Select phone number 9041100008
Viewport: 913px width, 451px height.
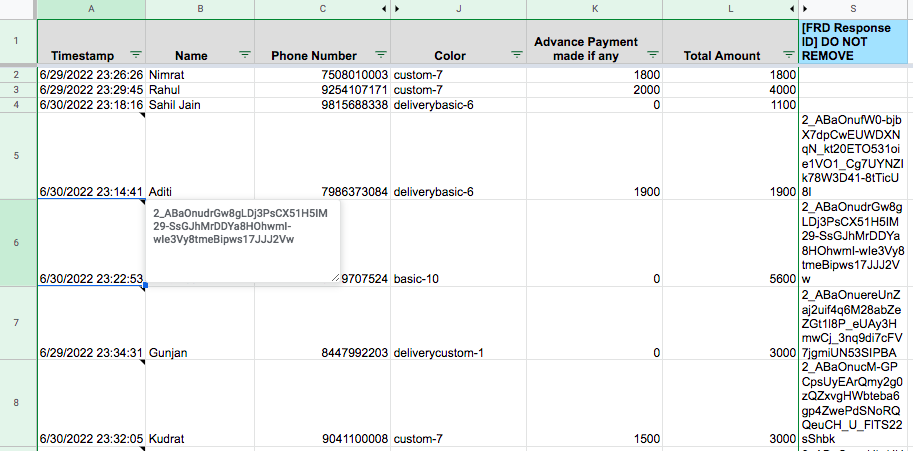323,403
